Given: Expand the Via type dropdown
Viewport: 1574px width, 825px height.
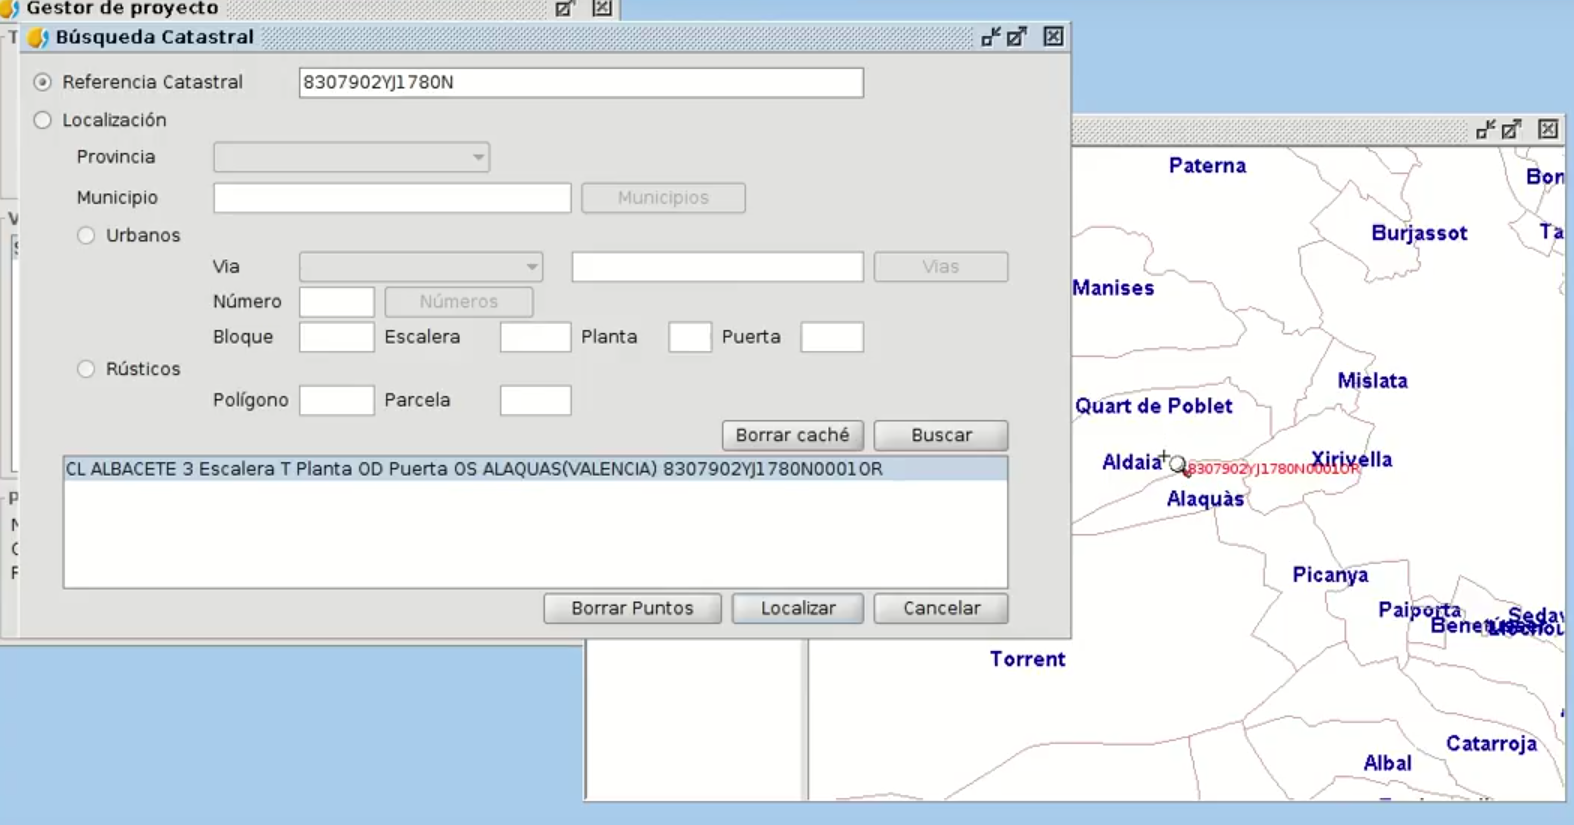Looking at the screenshot, I should pos(421,267).
